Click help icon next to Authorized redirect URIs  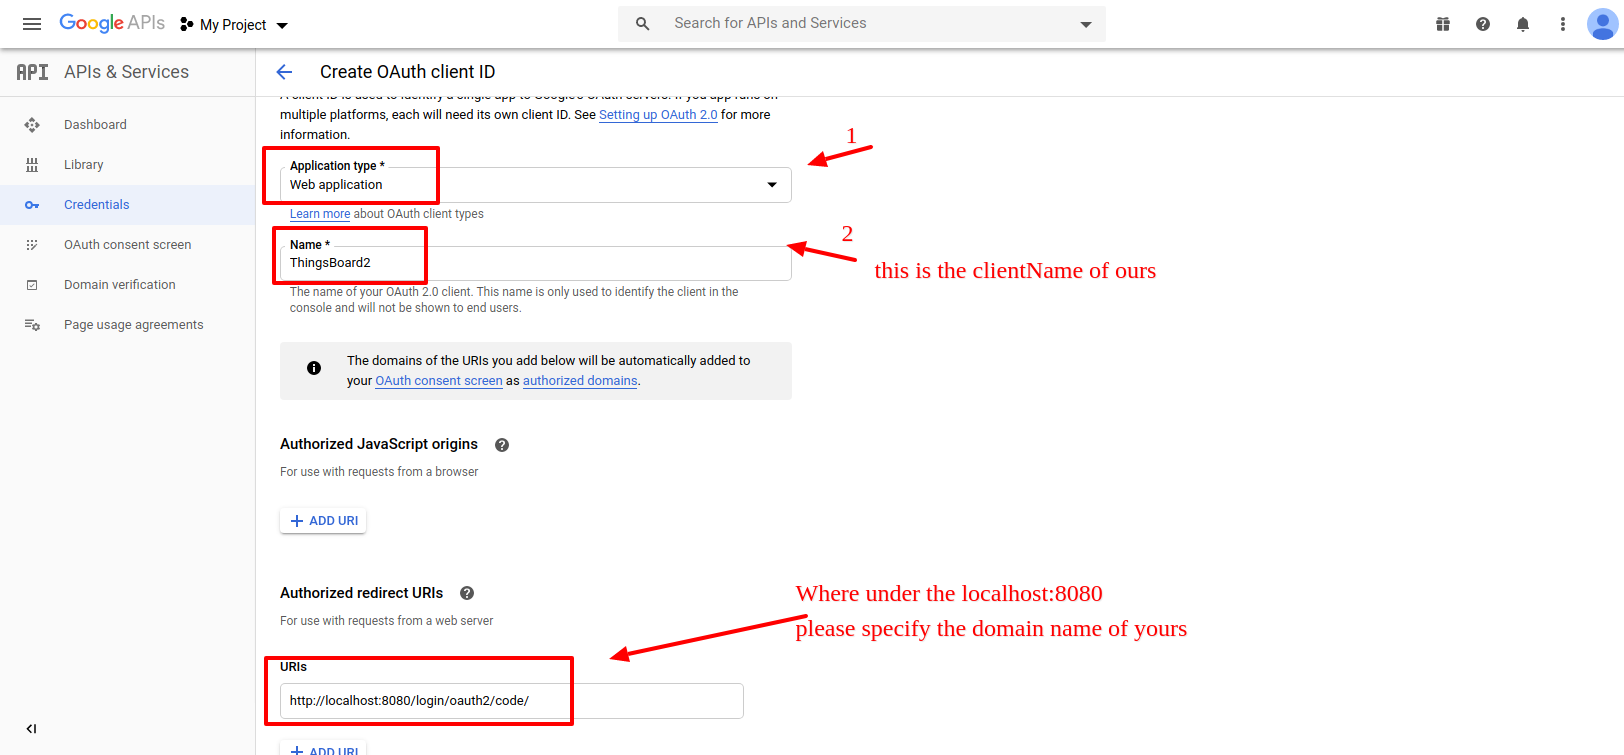coord(467,593)
